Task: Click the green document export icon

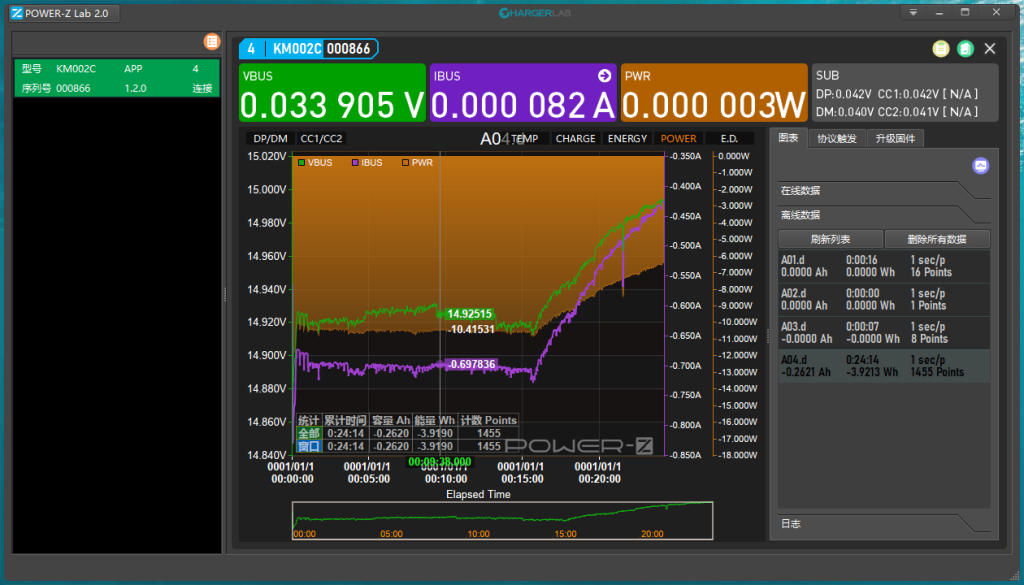Action: 965,49
